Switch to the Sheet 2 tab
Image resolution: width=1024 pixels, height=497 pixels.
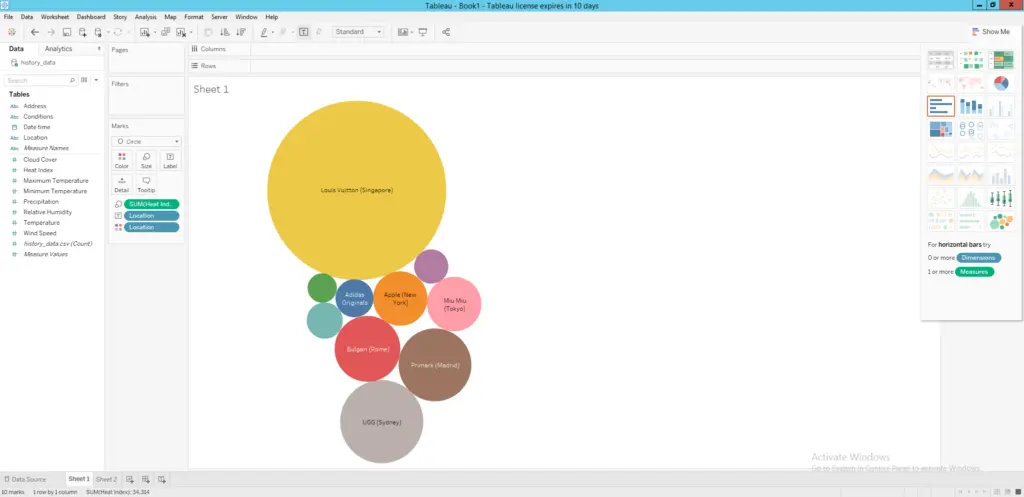pyautogui.click(x=106, y=480)
